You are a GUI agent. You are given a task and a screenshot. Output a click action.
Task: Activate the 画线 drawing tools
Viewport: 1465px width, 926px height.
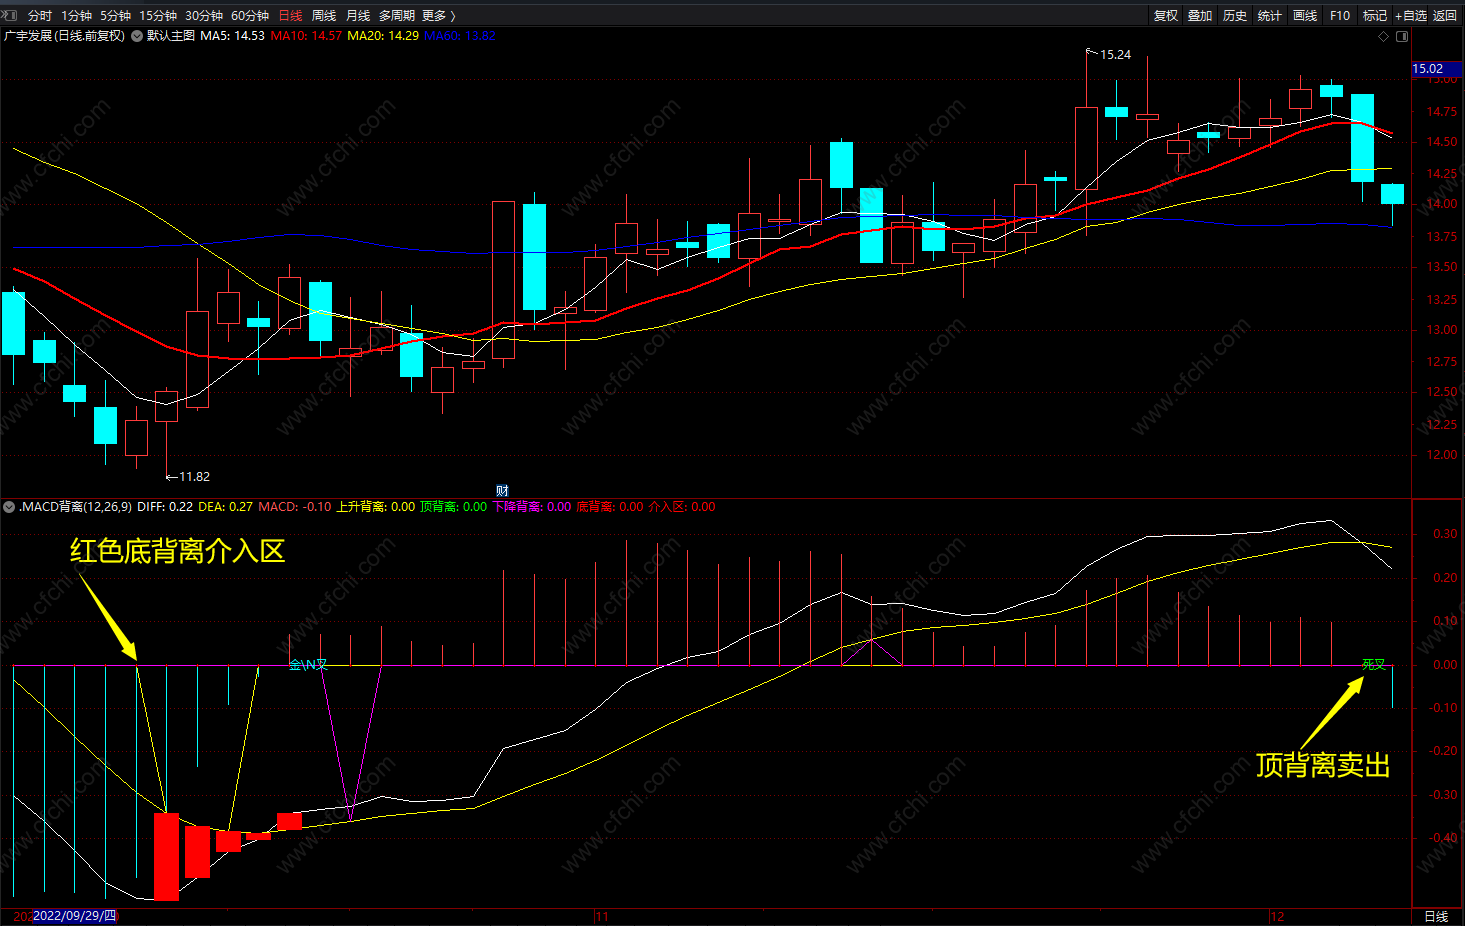pyautogui.click(x=1305, y=15)
